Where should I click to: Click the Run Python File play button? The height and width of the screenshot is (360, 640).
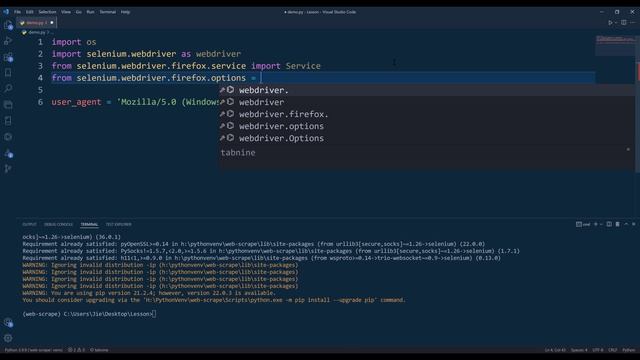click(610, 23)
